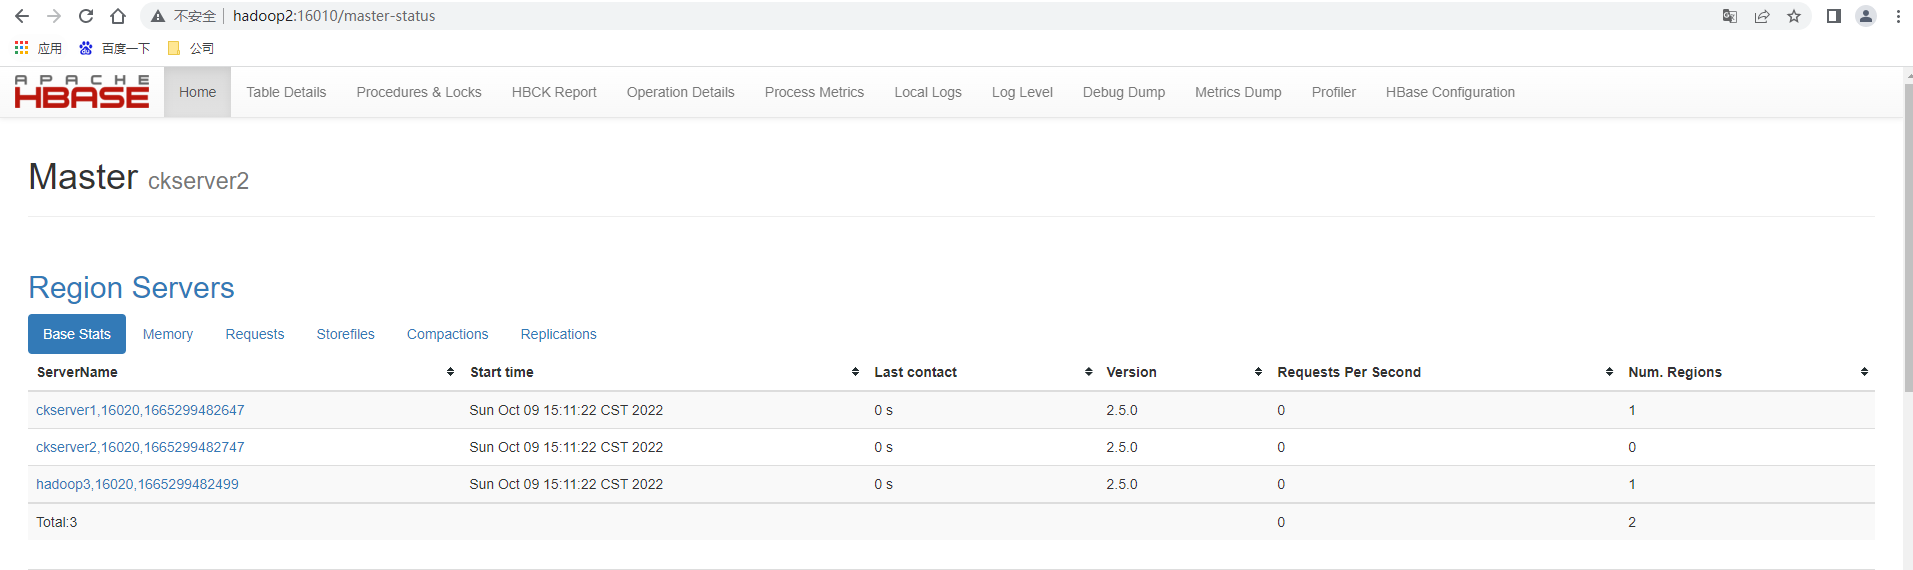Open the translate page icon
Viewport: 1913px width, 570px height.
pyautogui.click(x=1730, y=16)
